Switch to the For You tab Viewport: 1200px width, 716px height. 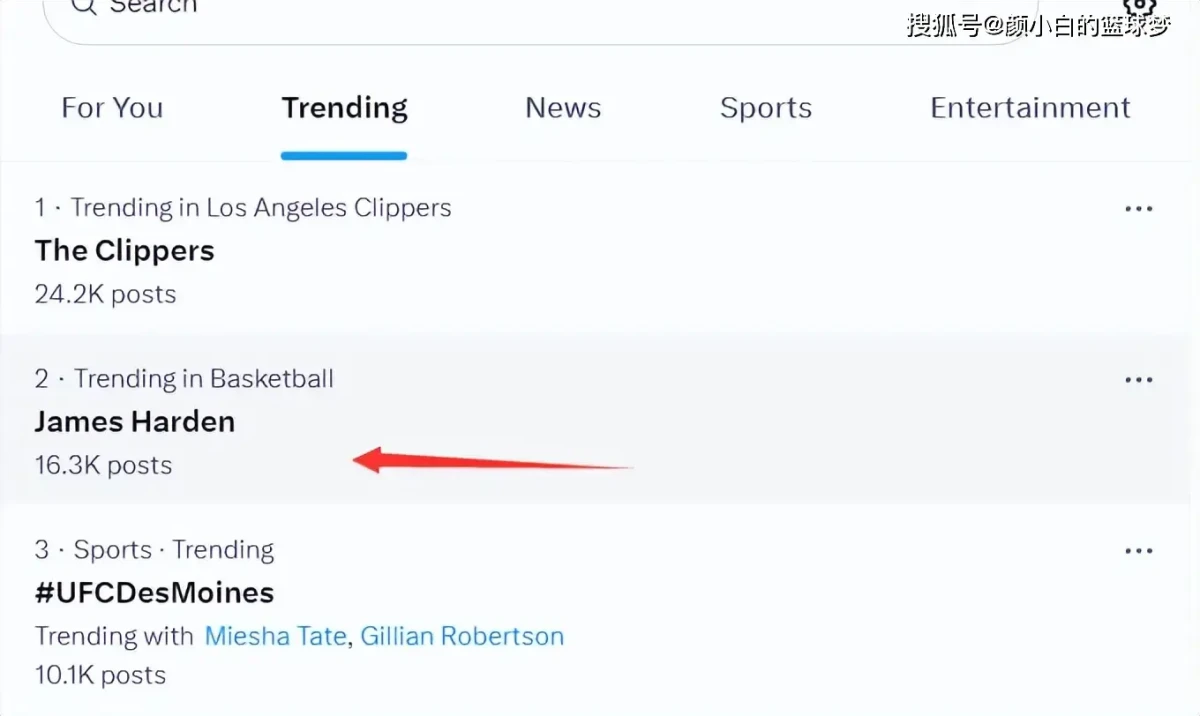click(x=112, y=108)
